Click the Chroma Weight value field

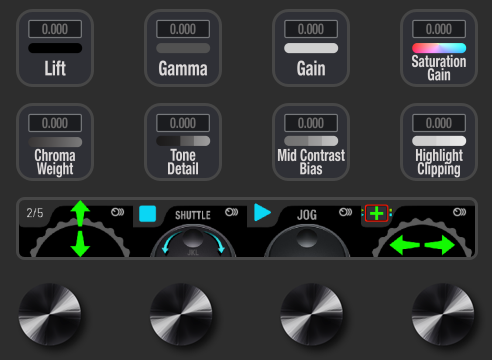(55, 123)
